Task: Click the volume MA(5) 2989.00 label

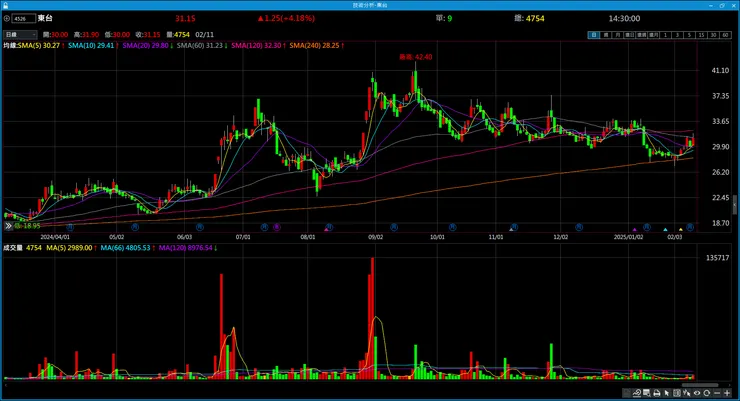Action: click(x=69, y=248)
